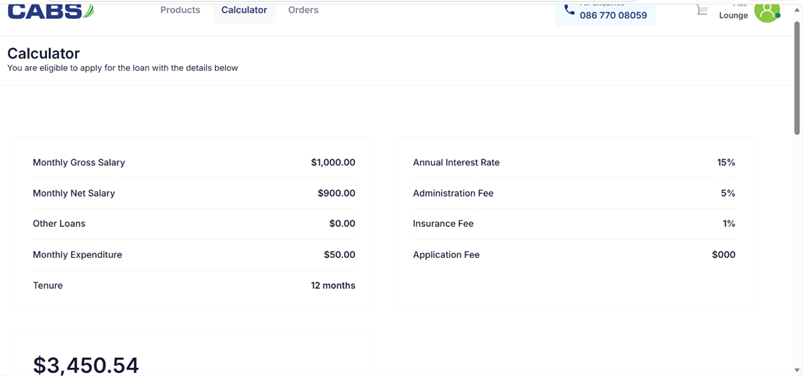The height and width of the screenshot is (376, 804).
Task: Click the Lounge user label
Action: pyautogui.click(x=733, y=15)
